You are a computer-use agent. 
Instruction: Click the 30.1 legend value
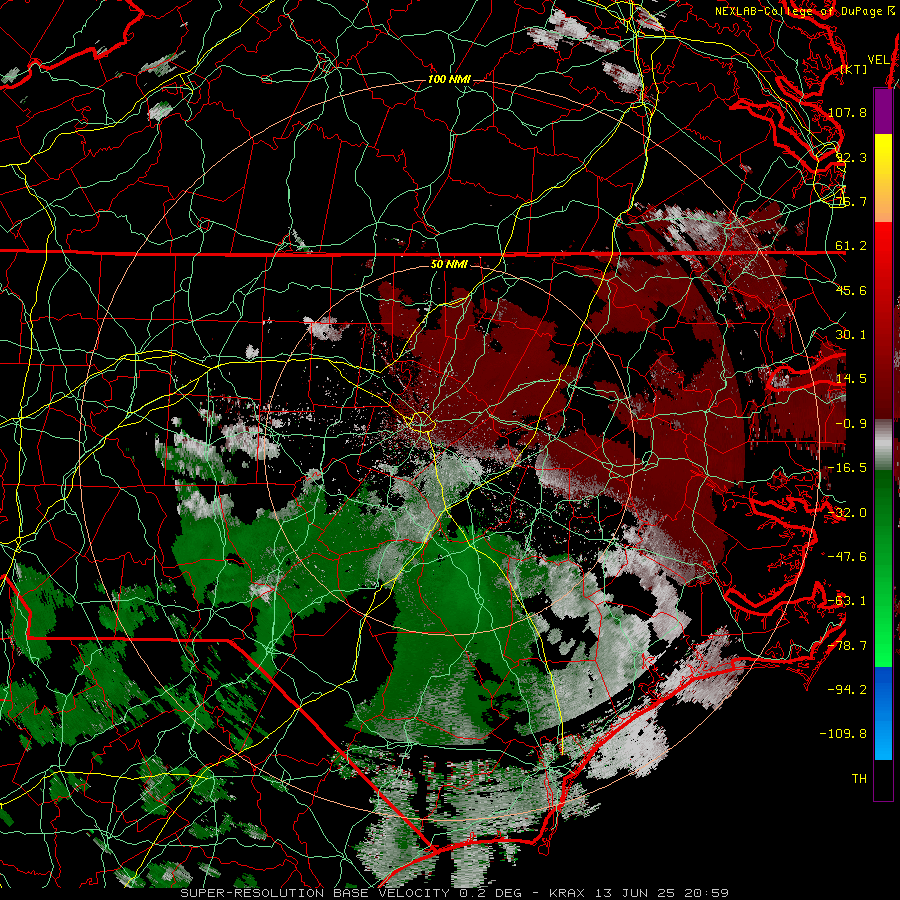point(851,335)
